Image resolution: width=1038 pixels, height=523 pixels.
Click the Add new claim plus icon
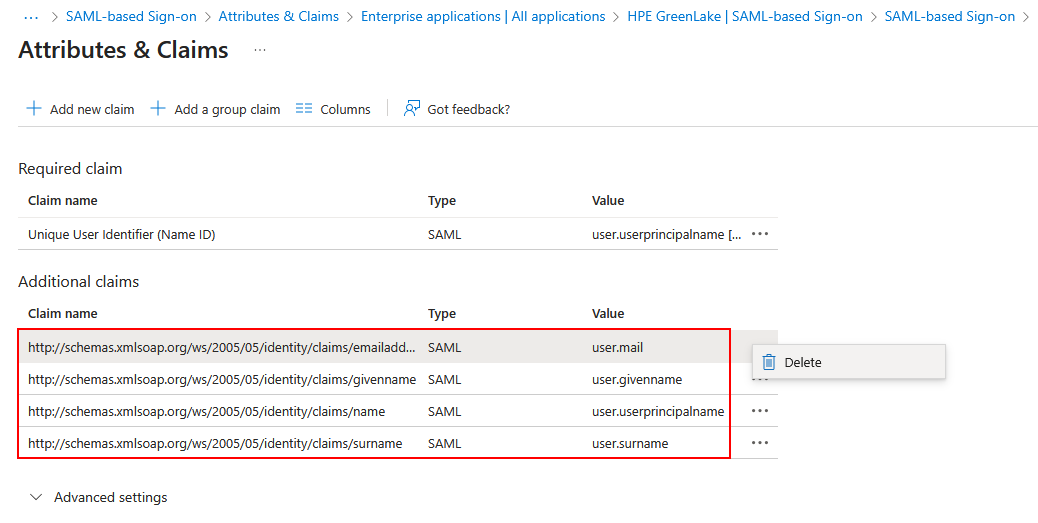click(34, 109)
